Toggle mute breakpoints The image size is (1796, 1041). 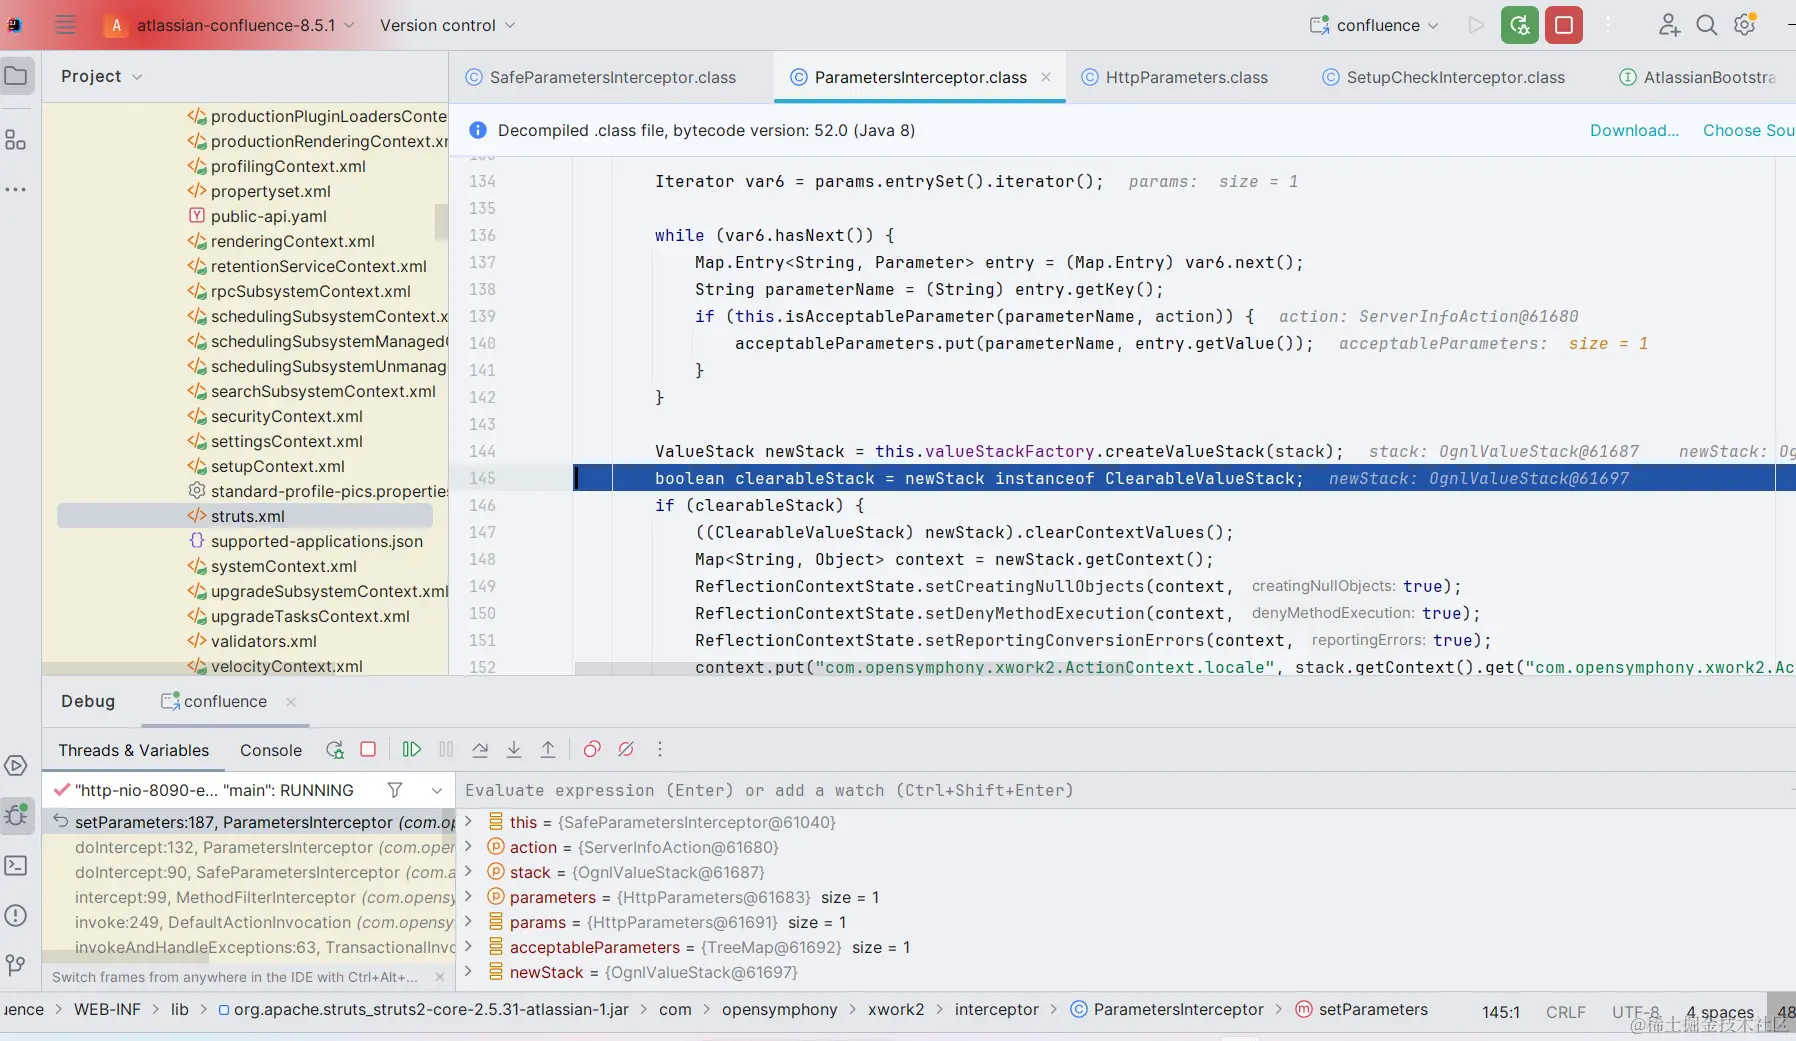click(x=627, y=749)
